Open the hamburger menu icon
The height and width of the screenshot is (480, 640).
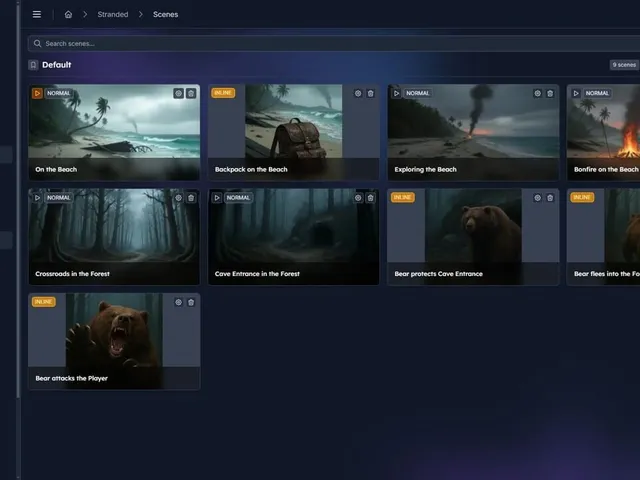(37, 14)
